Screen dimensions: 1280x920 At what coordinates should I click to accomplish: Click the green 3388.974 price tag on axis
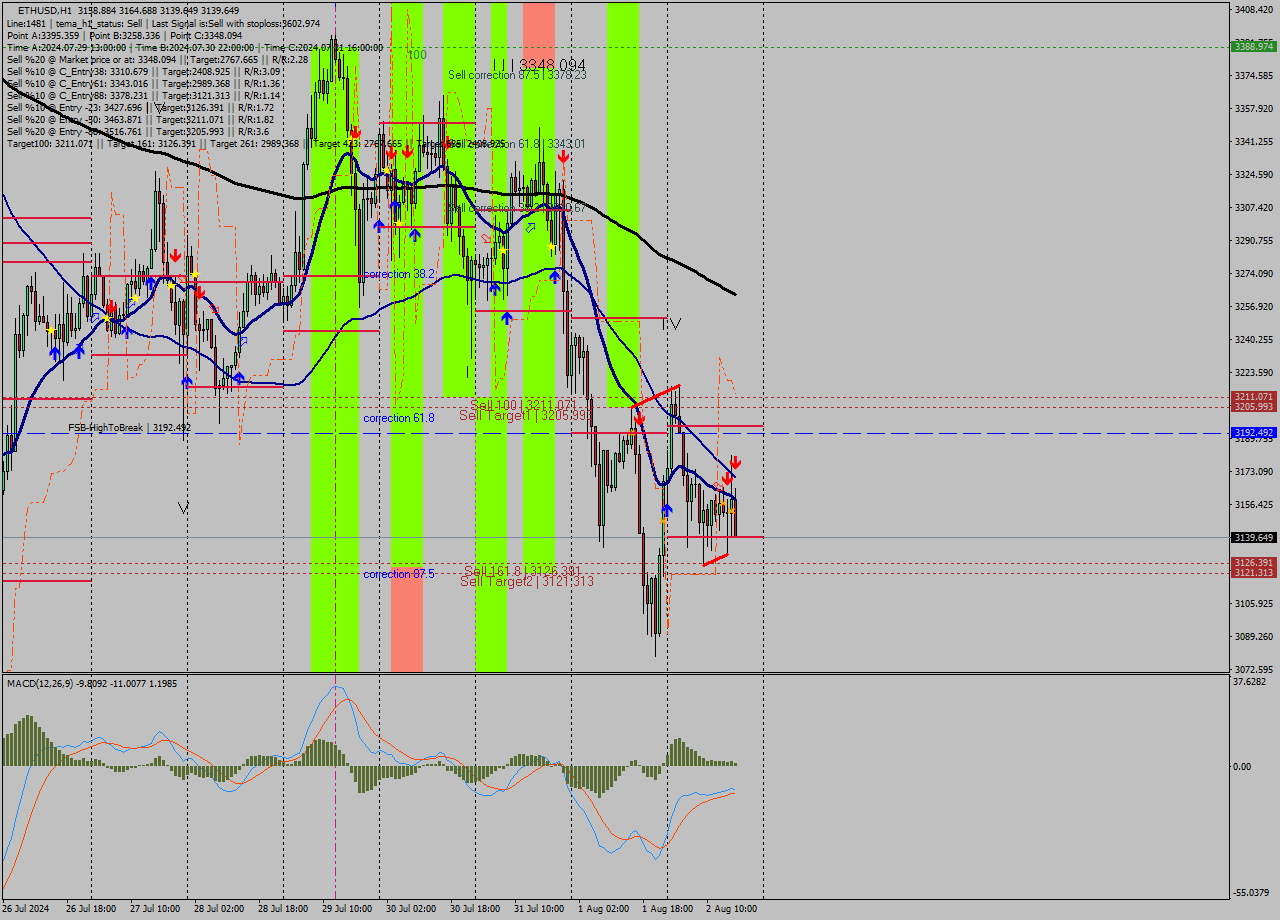coord(1253,46)
